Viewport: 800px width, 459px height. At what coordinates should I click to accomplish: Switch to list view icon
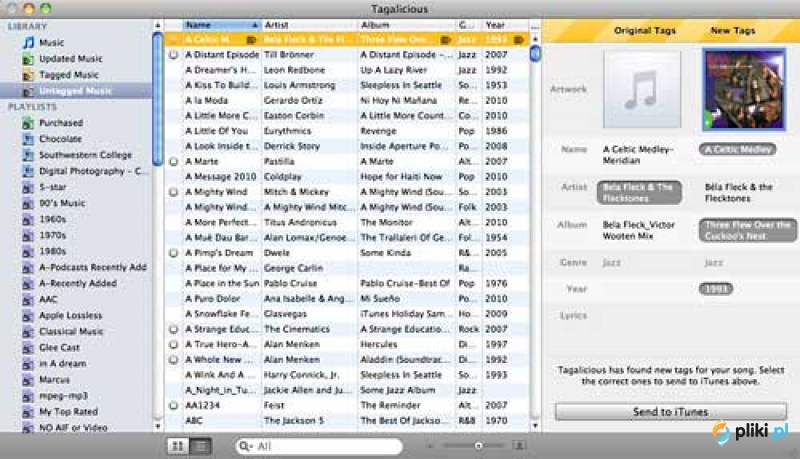201,446
